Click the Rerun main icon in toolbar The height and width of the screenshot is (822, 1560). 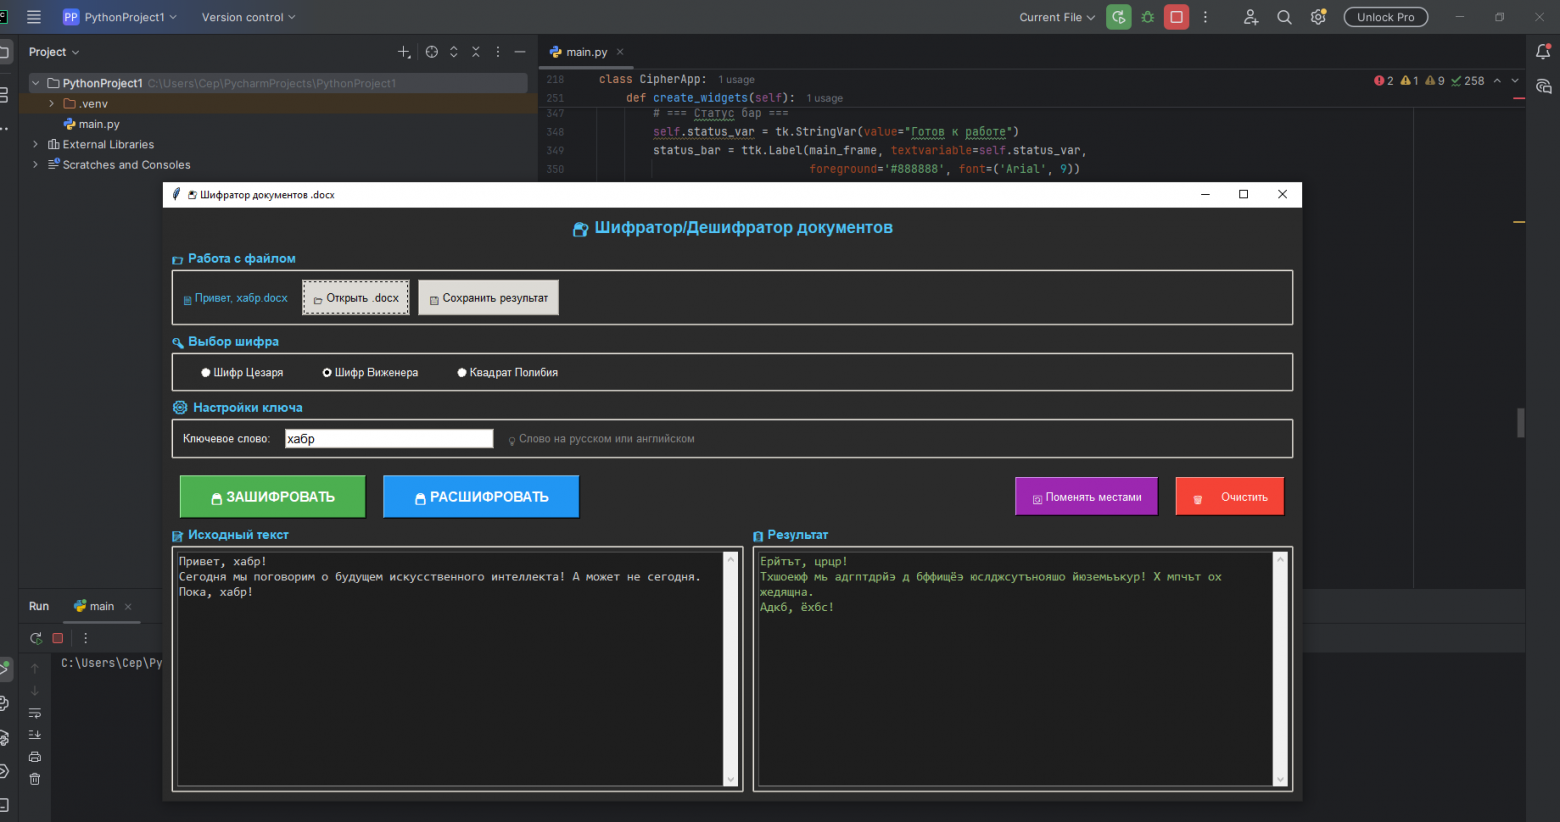(1119, 17)
